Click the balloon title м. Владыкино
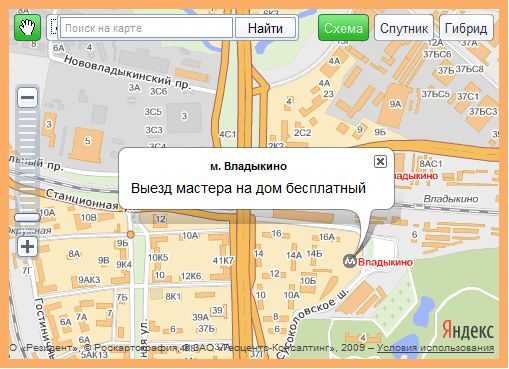Viewport: 509px width, 369px height. click(x=248, y=166)
